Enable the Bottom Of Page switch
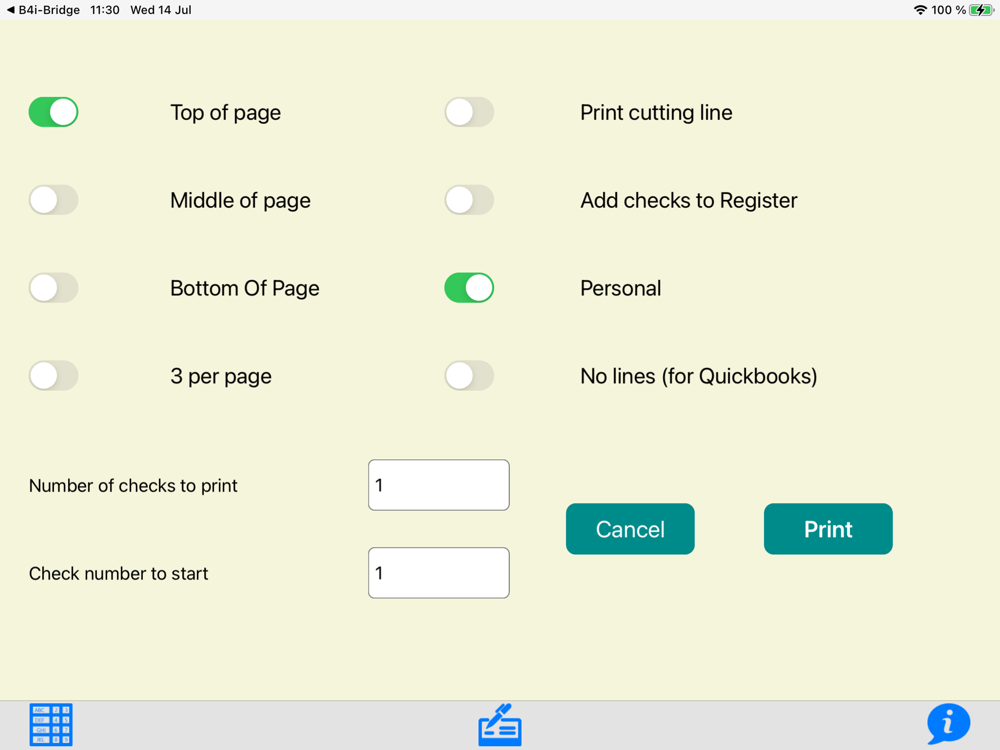This screenshot has width=1000, height=750. click(x=54, y=288)
